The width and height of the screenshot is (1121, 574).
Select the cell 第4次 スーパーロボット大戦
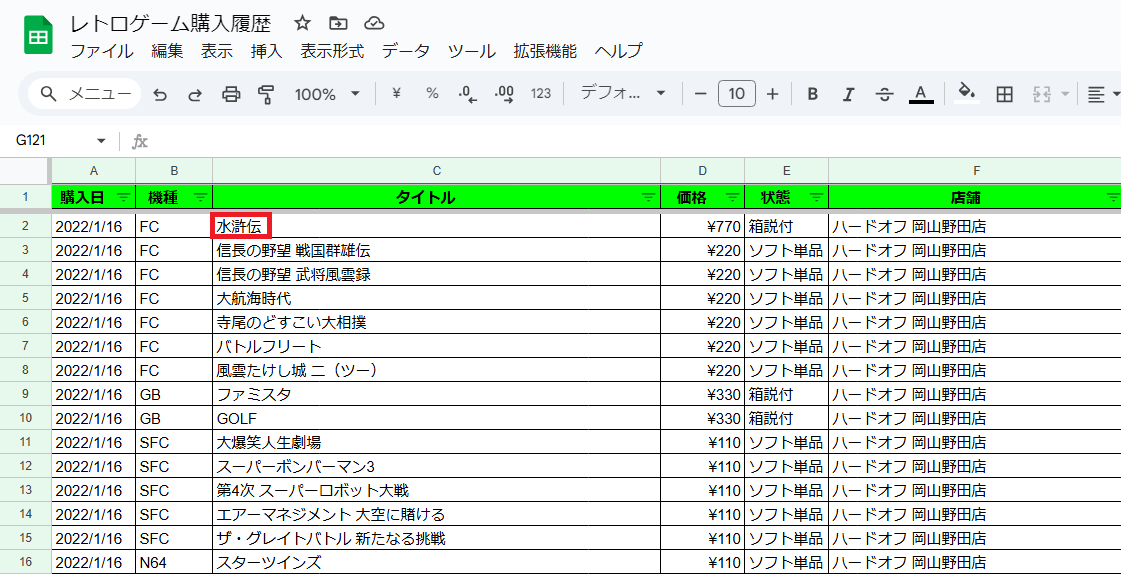coord(436,490)
